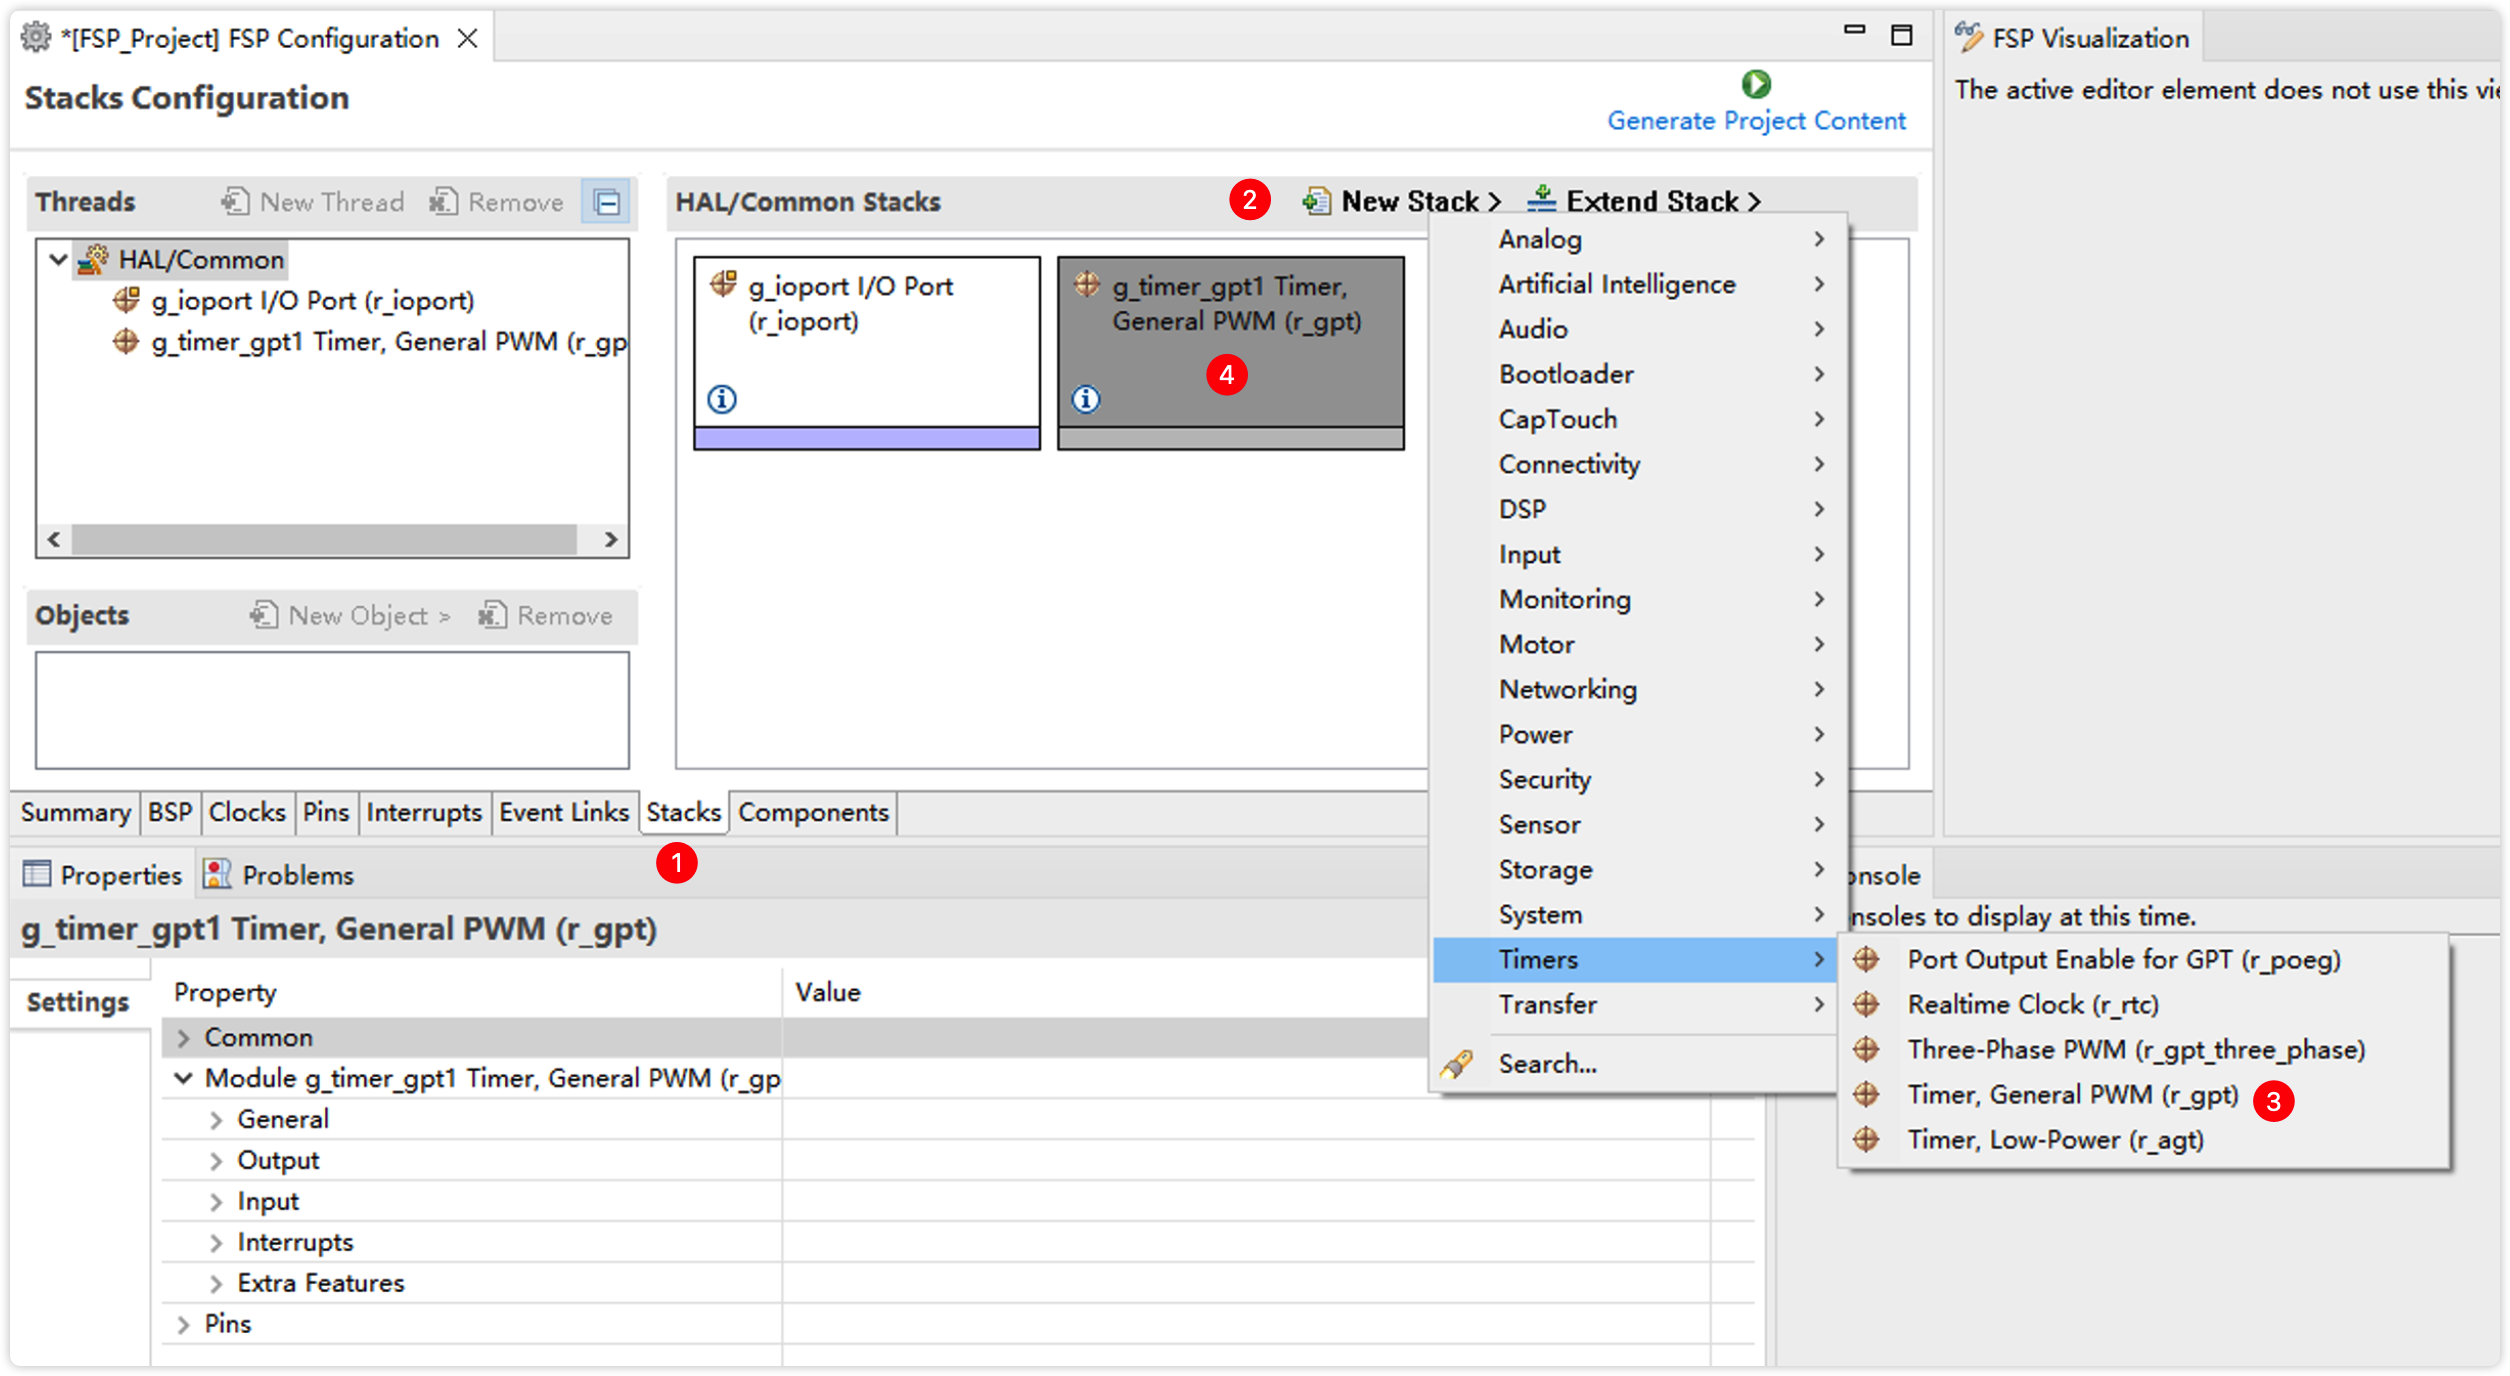Switch to the Pins tab
Viewport: 2510px width, 1376px height.
(x=326, y=812)
